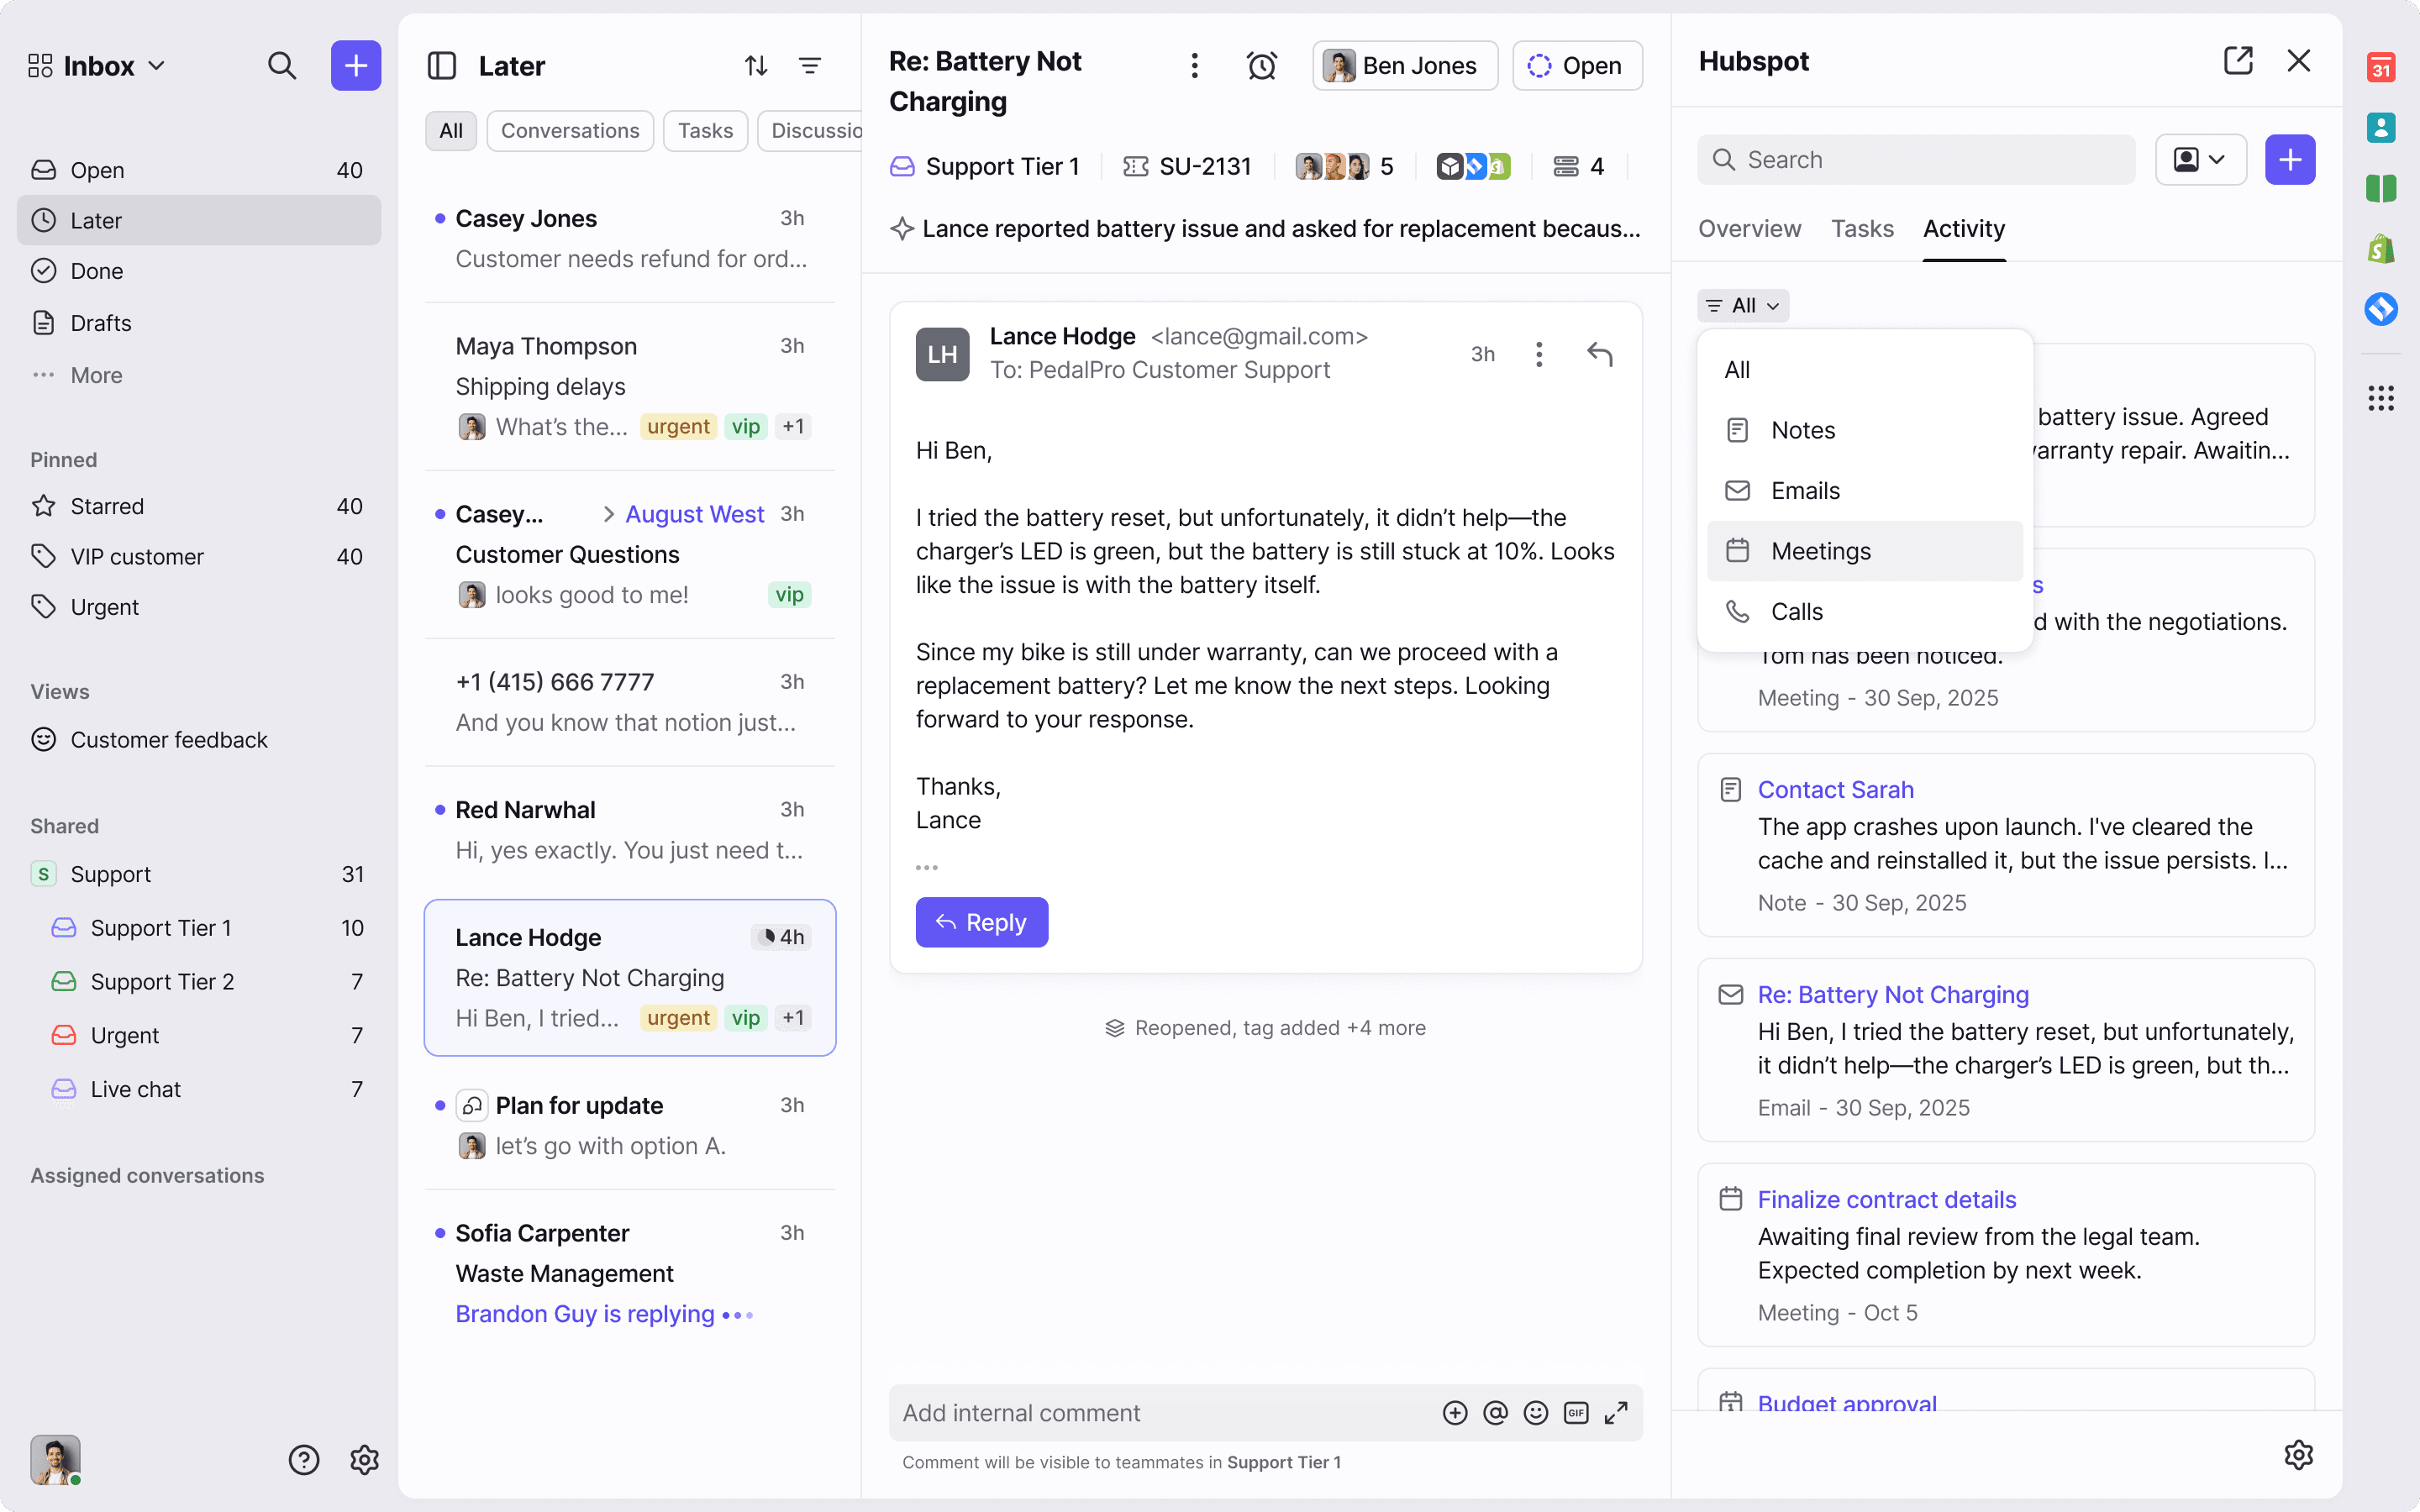Switch to the Tasks tab in Hubspot panel

point(1861,229)
